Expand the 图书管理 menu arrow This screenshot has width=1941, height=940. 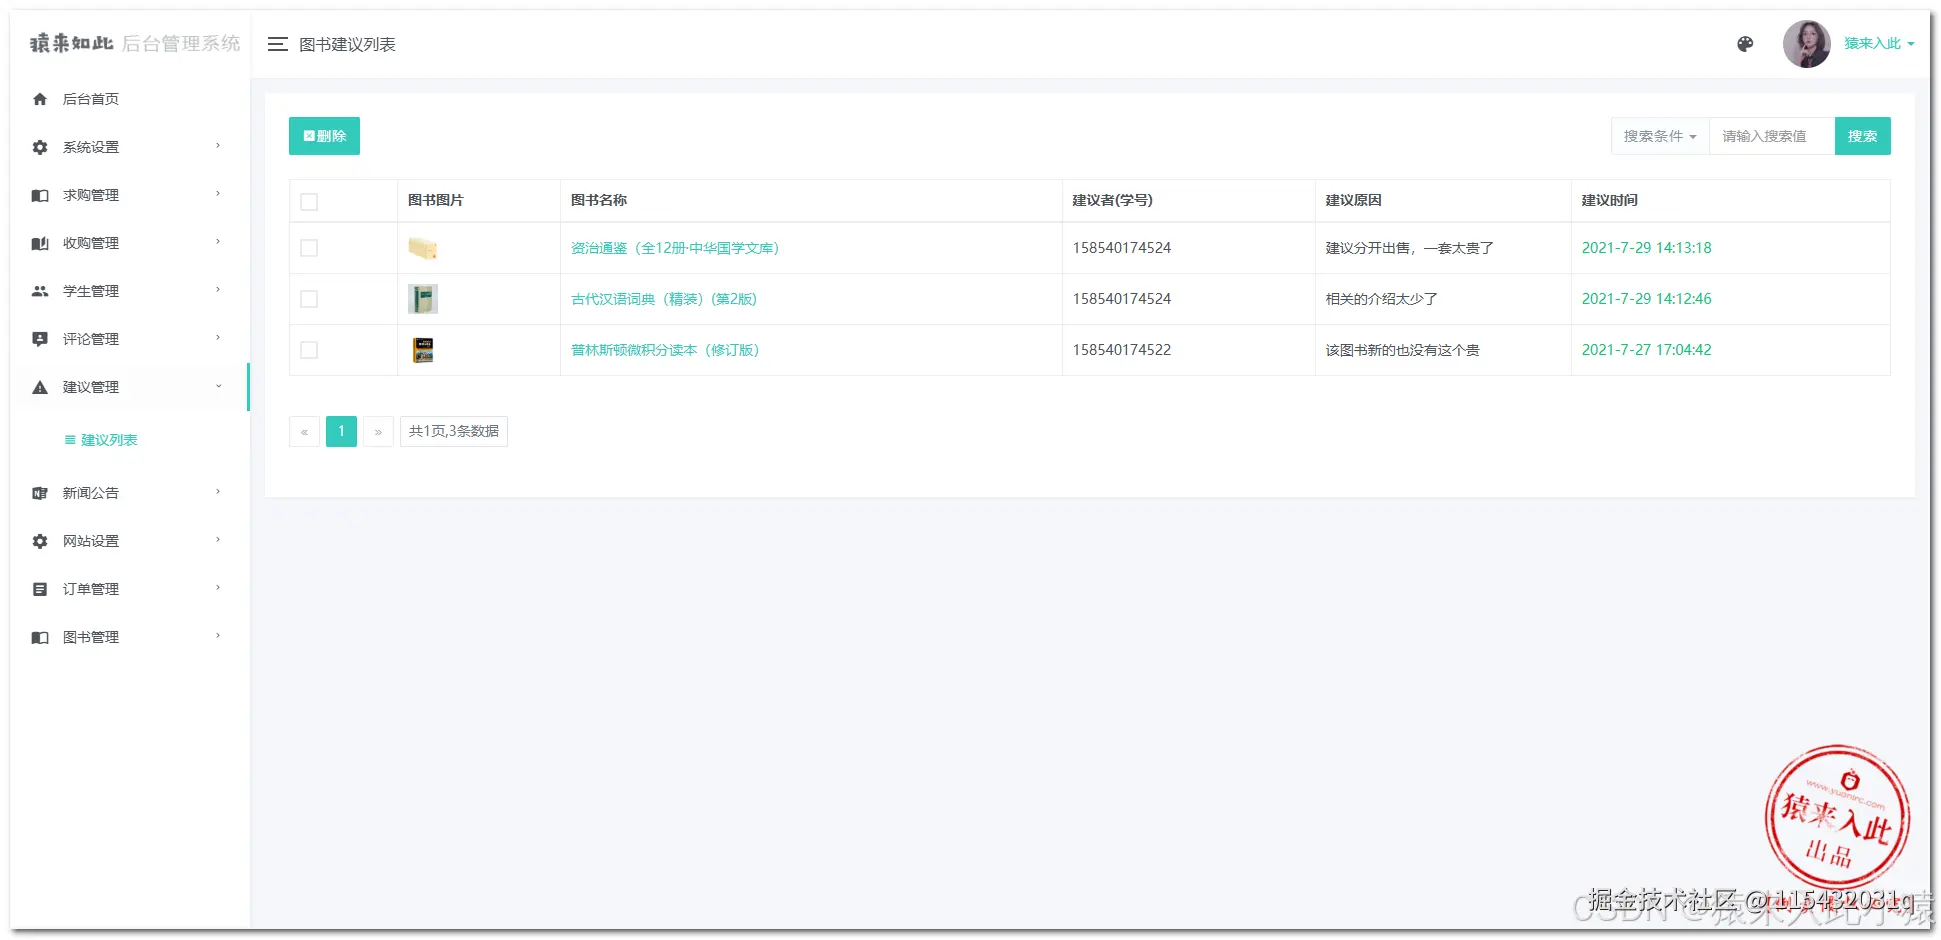(218, 636)
